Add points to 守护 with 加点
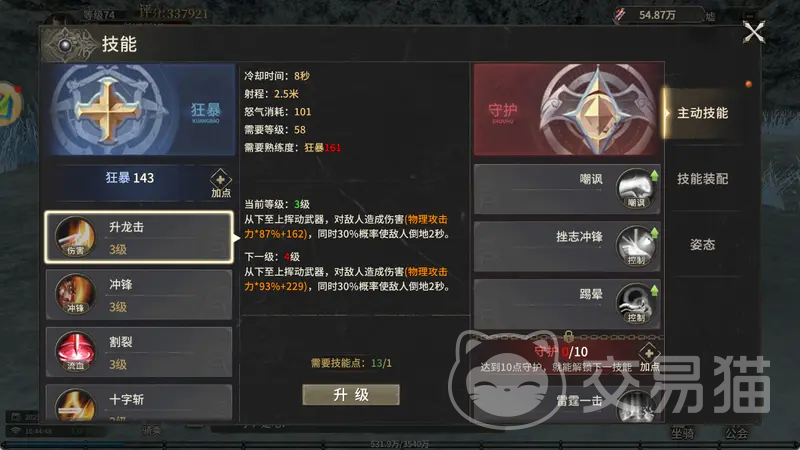The width and height of the screenshot is (800, 450). [649, 358]
